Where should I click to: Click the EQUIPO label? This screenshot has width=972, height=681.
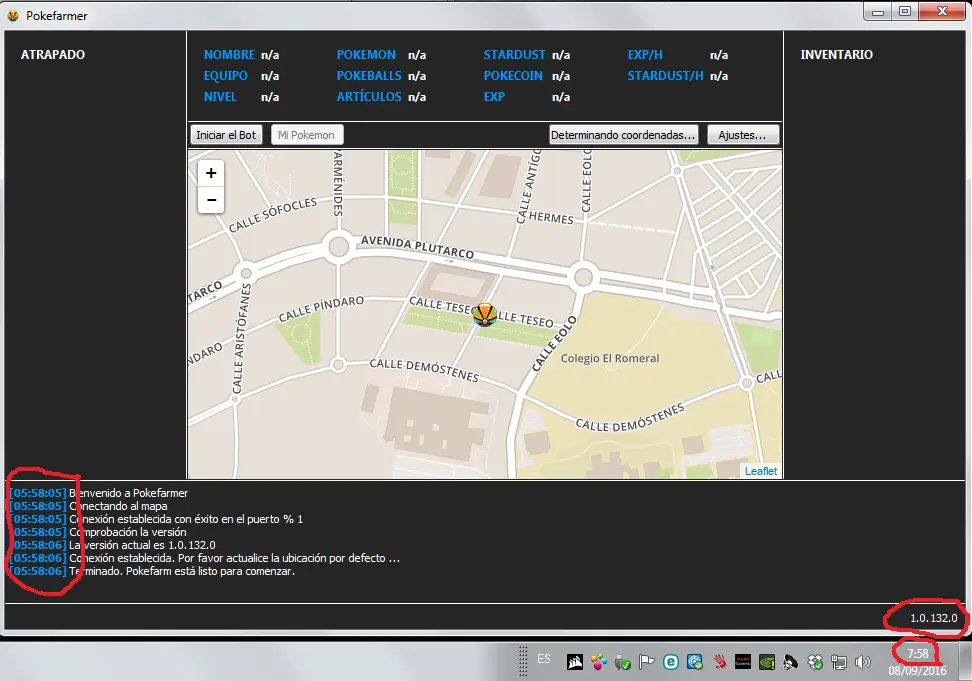point(226,76)
